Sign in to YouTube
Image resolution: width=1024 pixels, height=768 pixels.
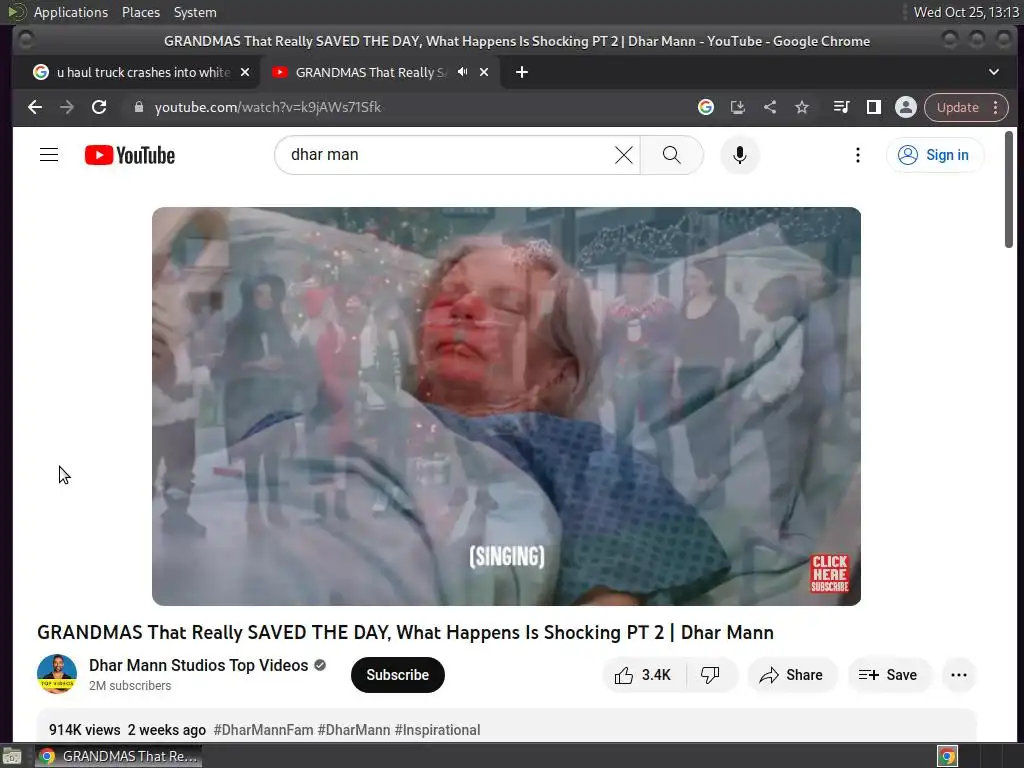click(x=934, y=155)
